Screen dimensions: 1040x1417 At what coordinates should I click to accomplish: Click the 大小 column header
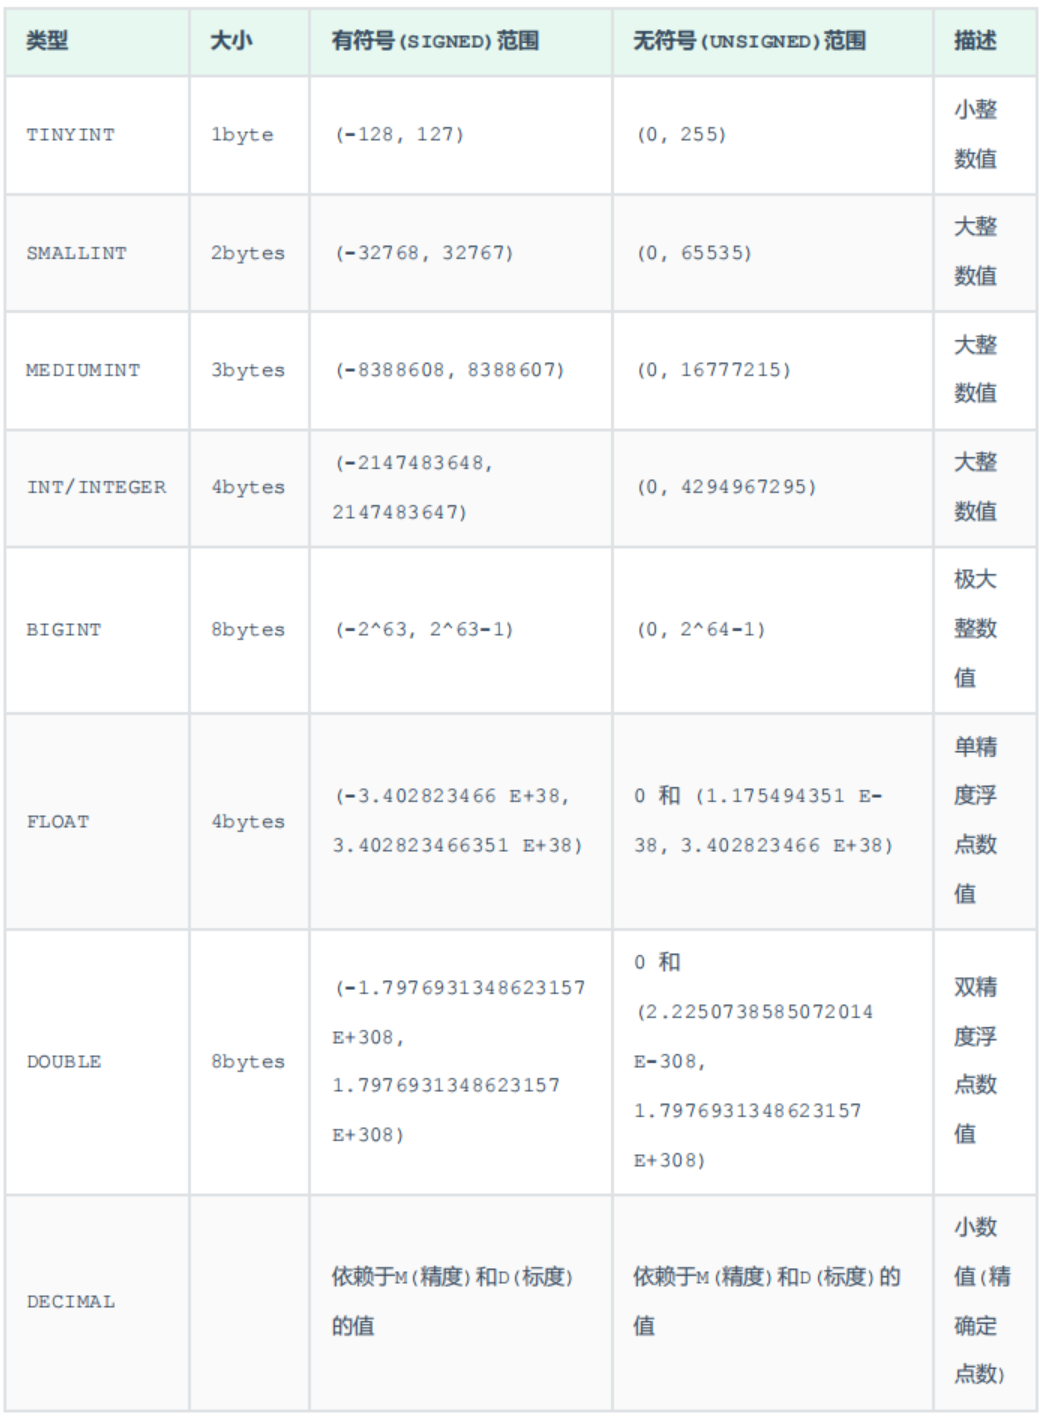(x=231, y=41)
